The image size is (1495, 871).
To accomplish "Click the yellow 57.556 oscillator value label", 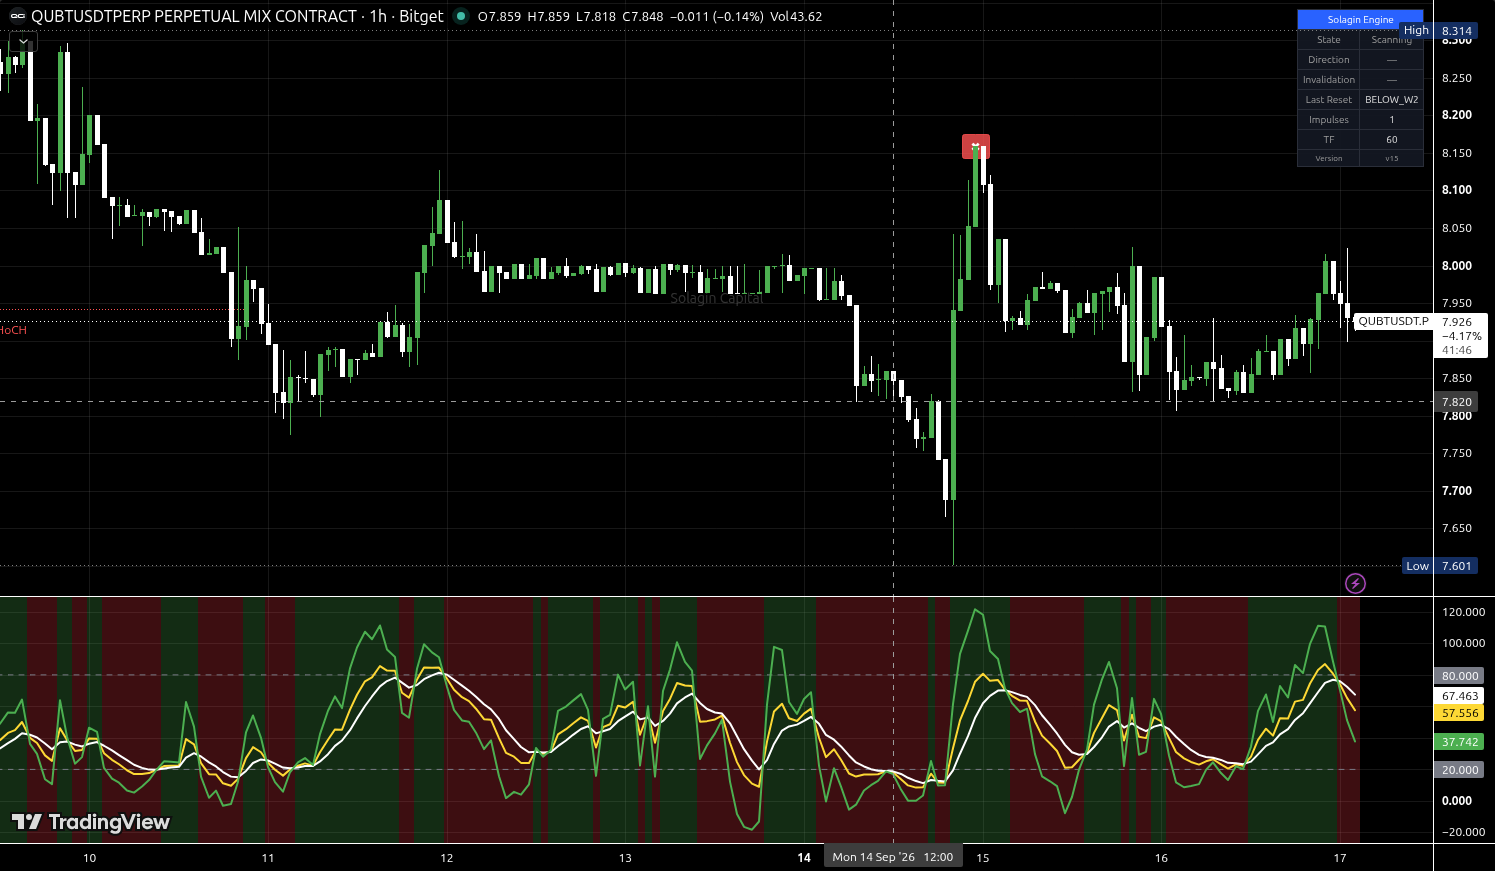I will click(1460, 713).
